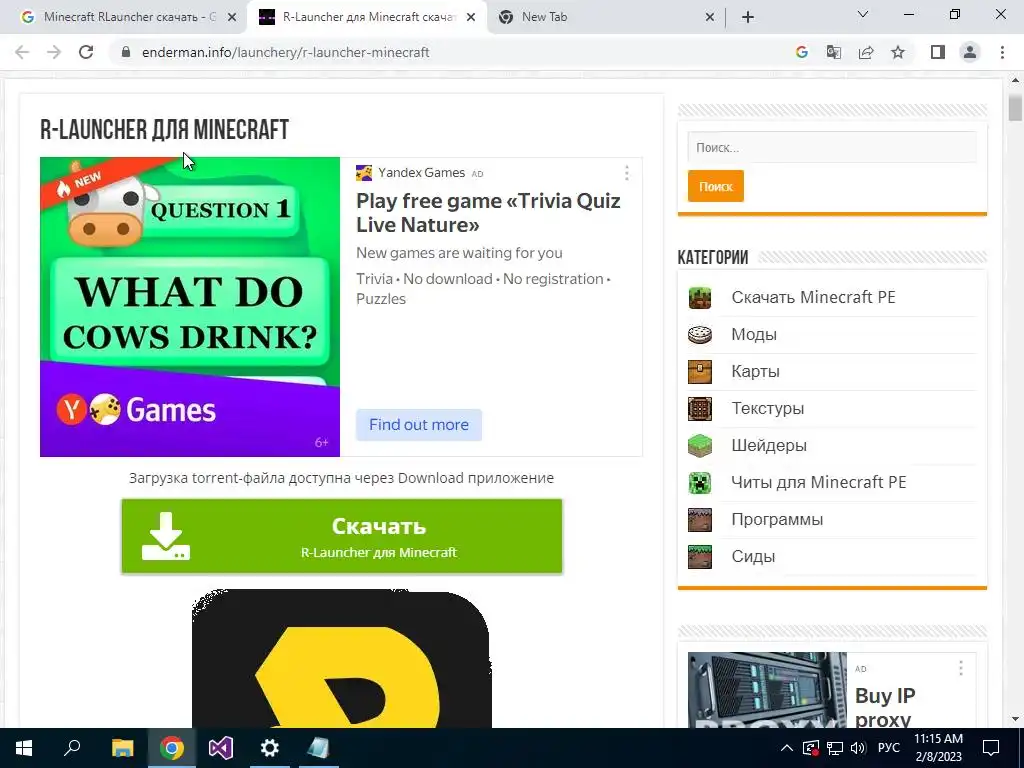The image size is (1024, 768).
Task: Click the chest icon beside Карты
Action: tap(699, 372)
